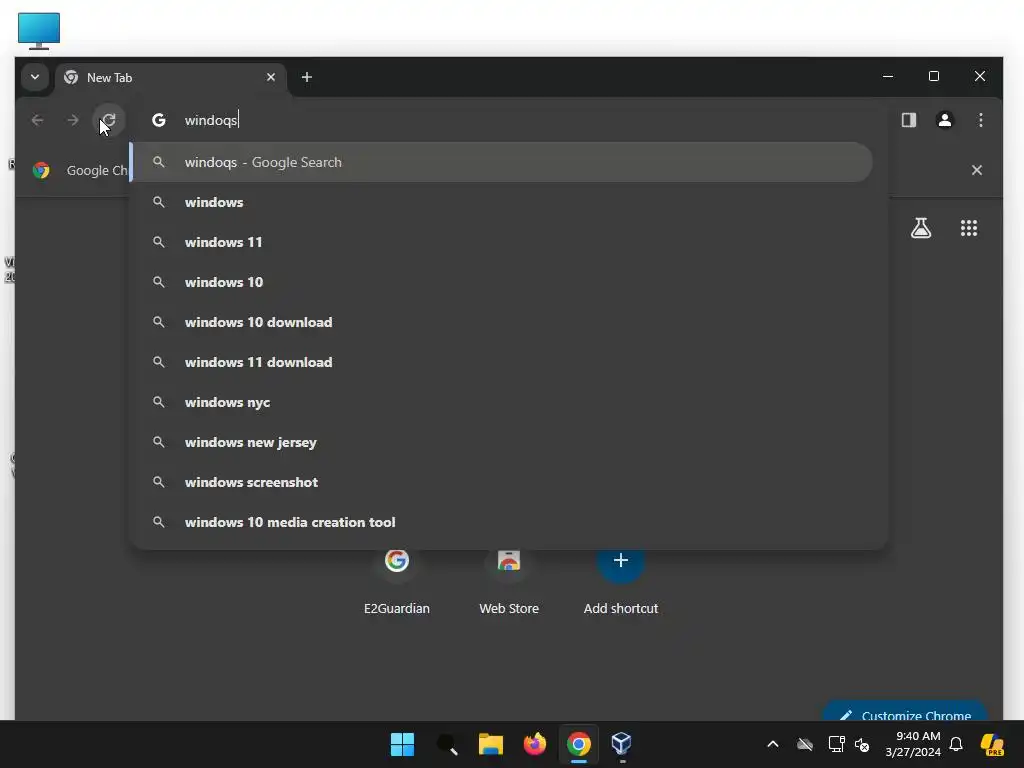Choose the 'windows nyc' suggestion
The image size is (1024, 768).
click(502, 402)
